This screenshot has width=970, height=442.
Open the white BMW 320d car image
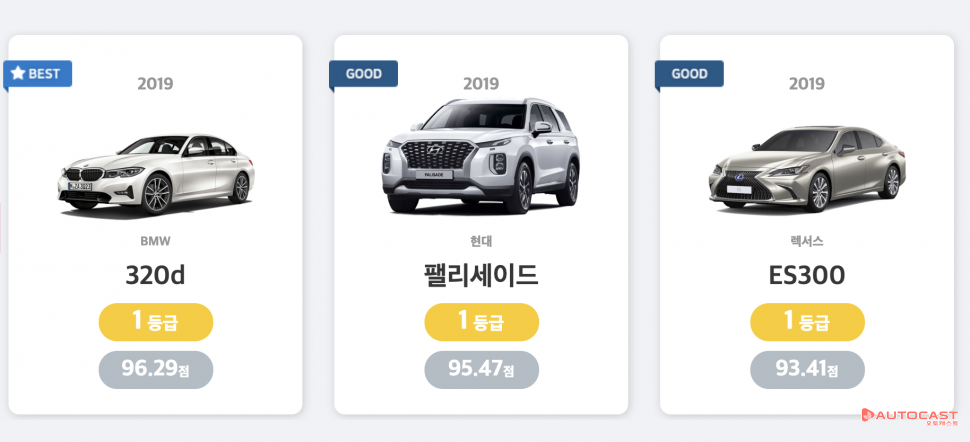tap(156, 172)
